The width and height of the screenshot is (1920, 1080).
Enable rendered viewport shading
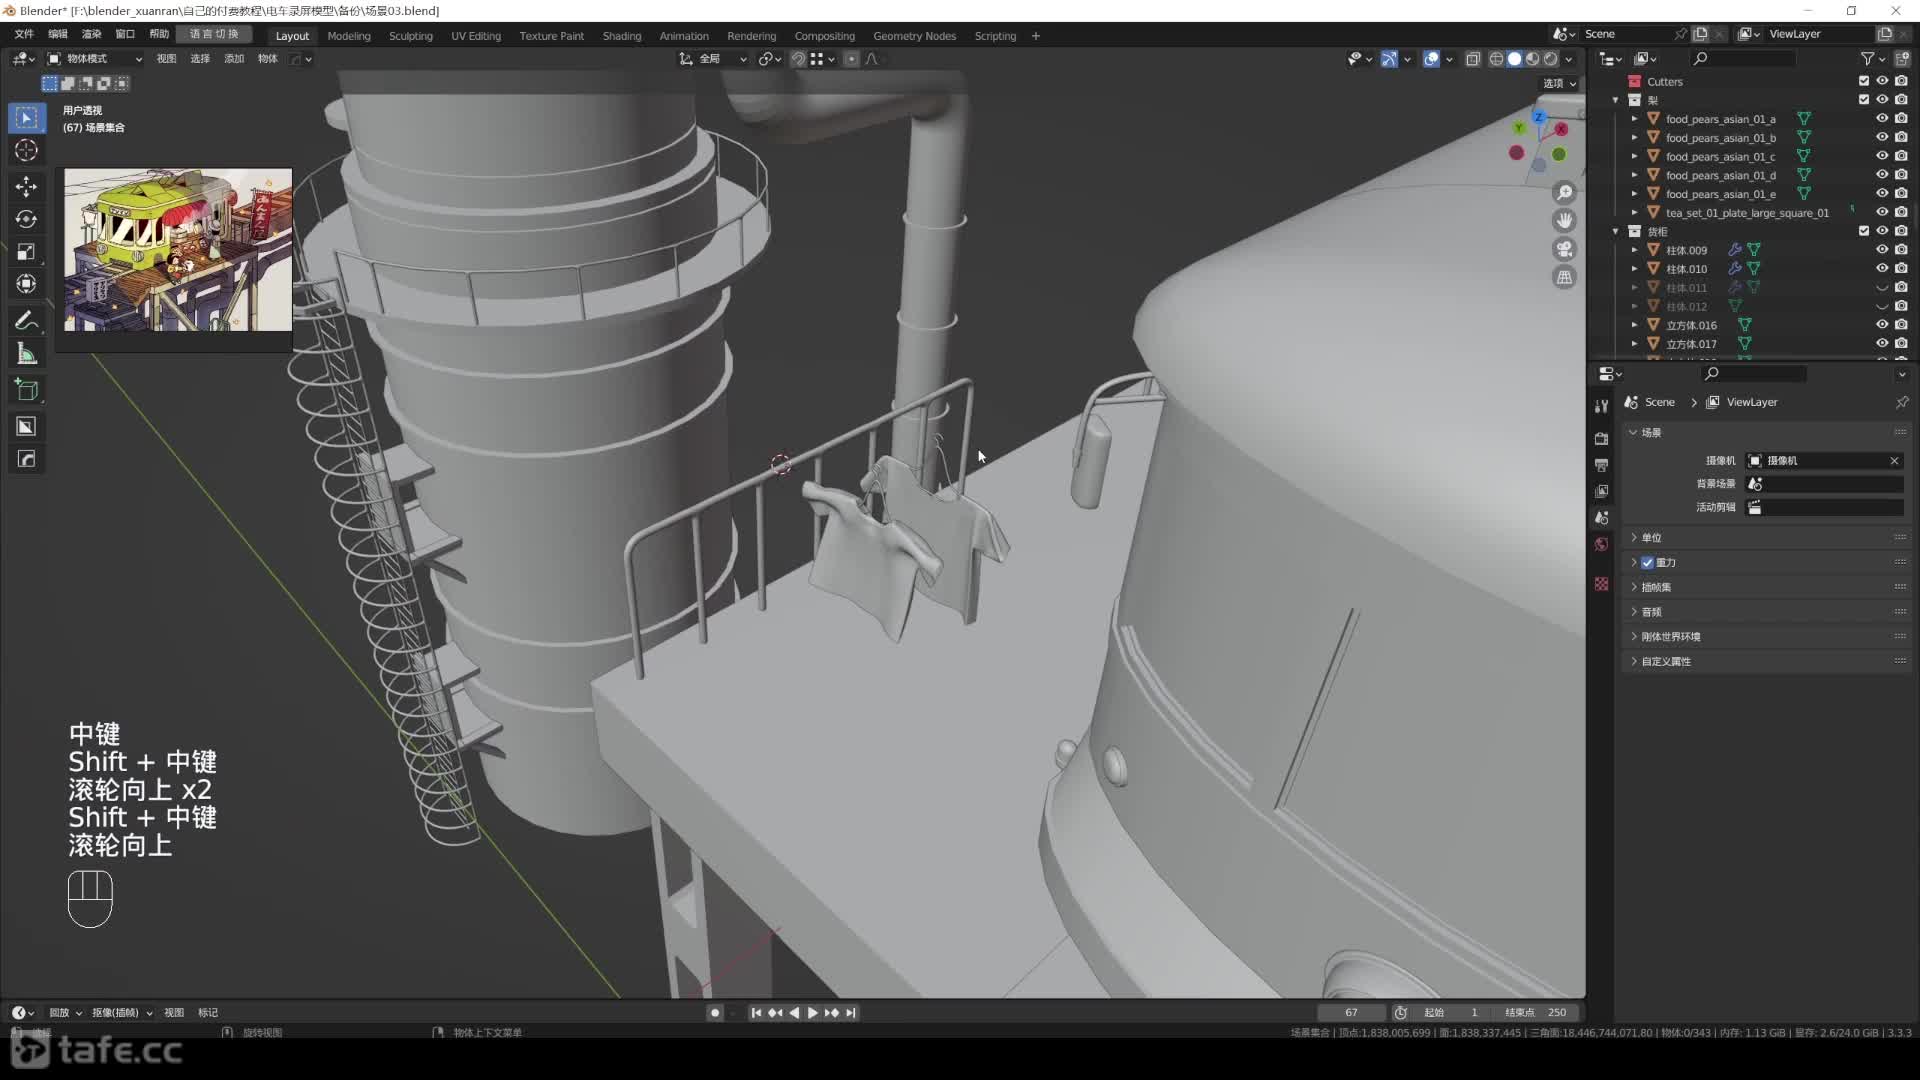[1550, 59]
